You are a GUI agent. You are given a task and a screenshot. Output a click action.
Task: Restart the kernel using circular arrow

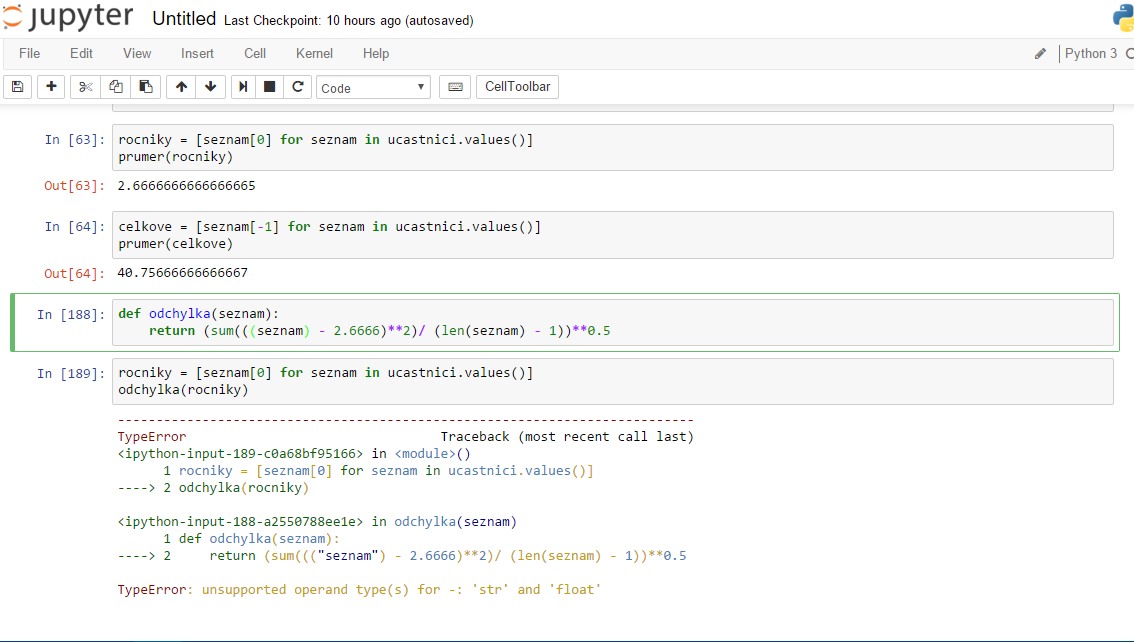pyautogui.click(x=297, y=87)
